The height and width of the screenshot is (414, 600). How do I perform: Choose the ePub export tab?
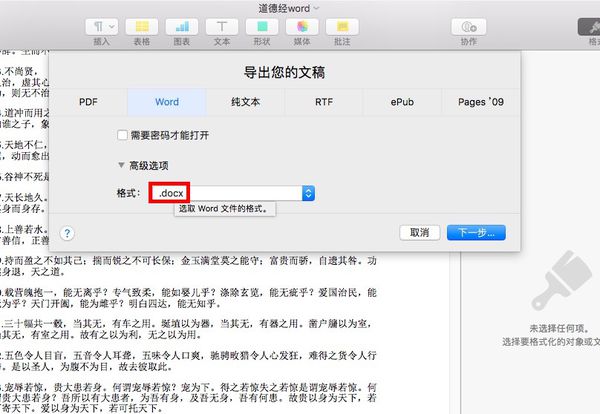click(x=402, y=102)
